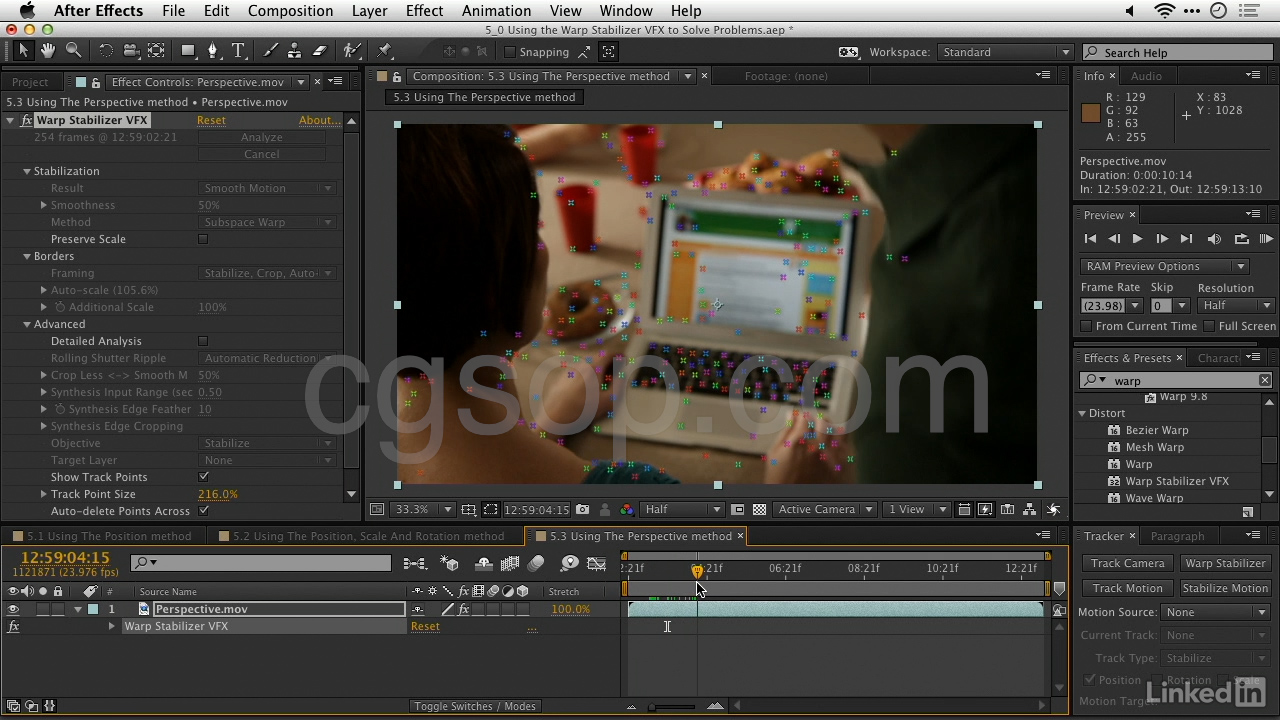This screenshot has width=1280, height=720.
Task: Collapse the Stabilization section
Action: pos(27,171)
